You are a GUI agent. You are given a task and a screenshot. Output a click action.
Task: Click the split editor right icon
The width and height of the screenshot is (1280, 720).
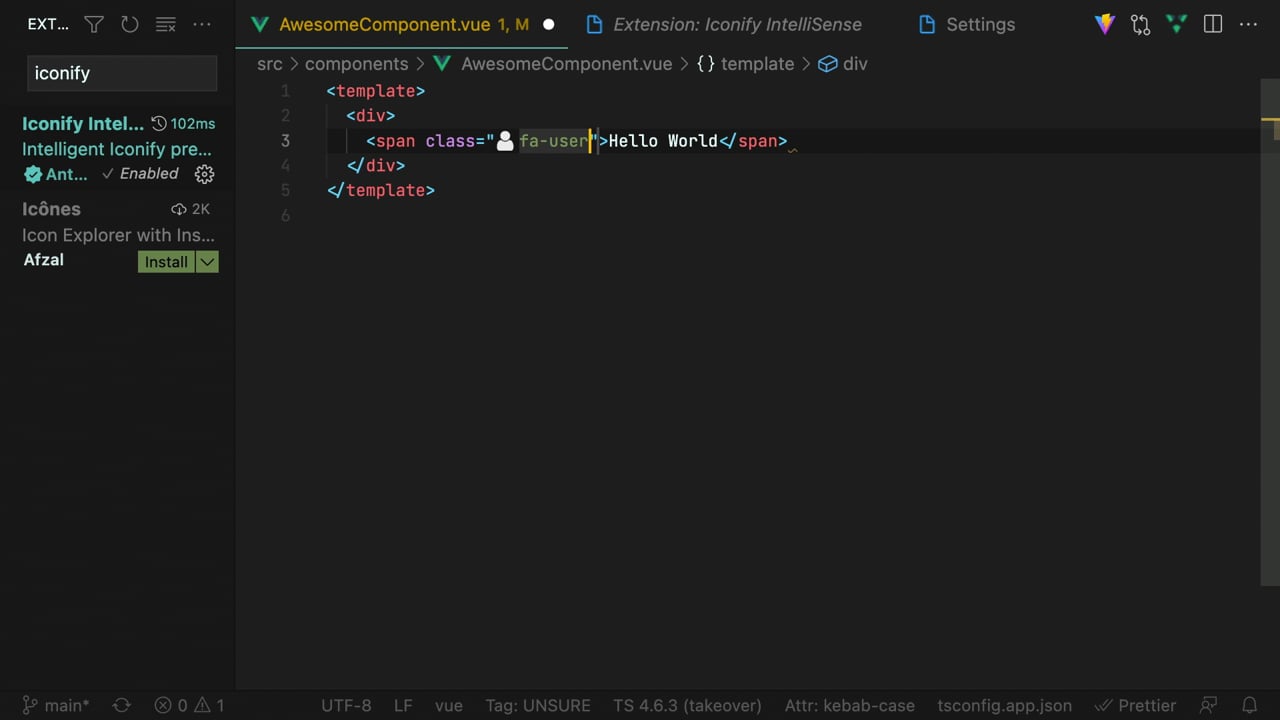click(1213, 25)
